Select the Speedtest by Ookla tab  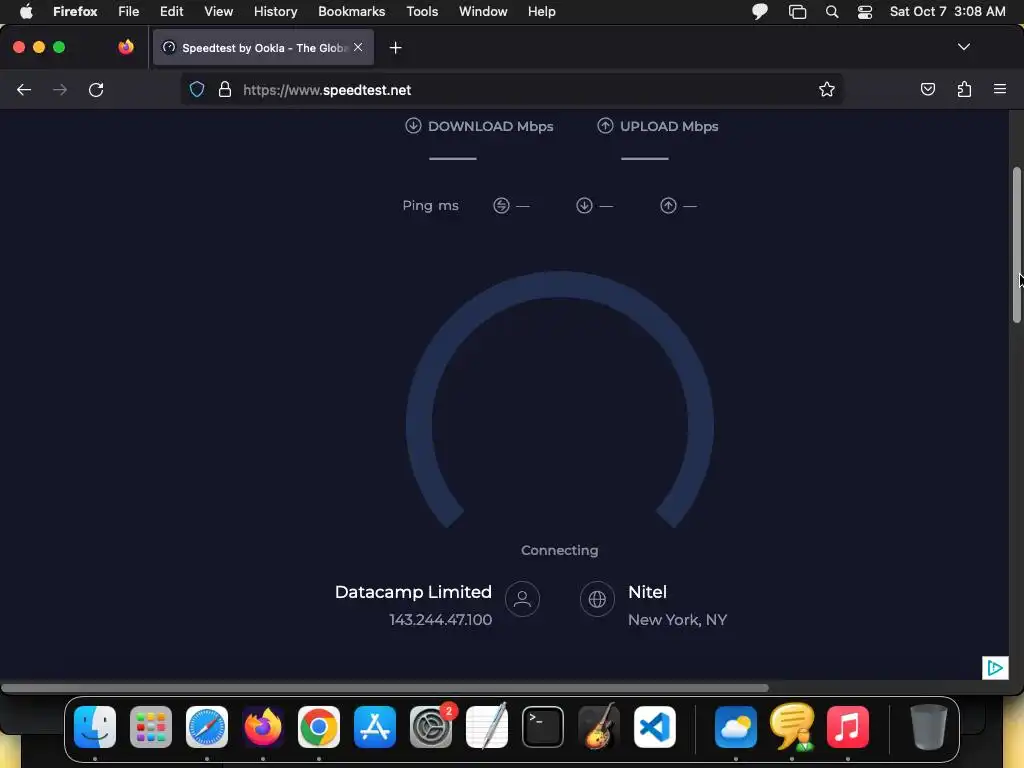coord(263,48)
